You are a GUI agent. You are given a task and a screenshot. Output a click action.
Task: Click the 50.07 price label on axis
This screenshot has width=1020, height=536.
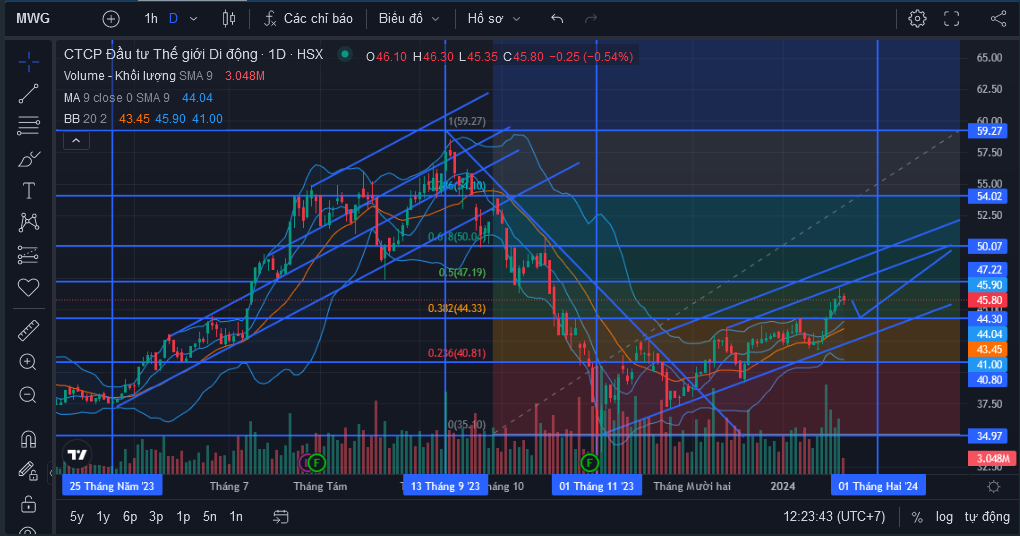click(x=989, y=246)
